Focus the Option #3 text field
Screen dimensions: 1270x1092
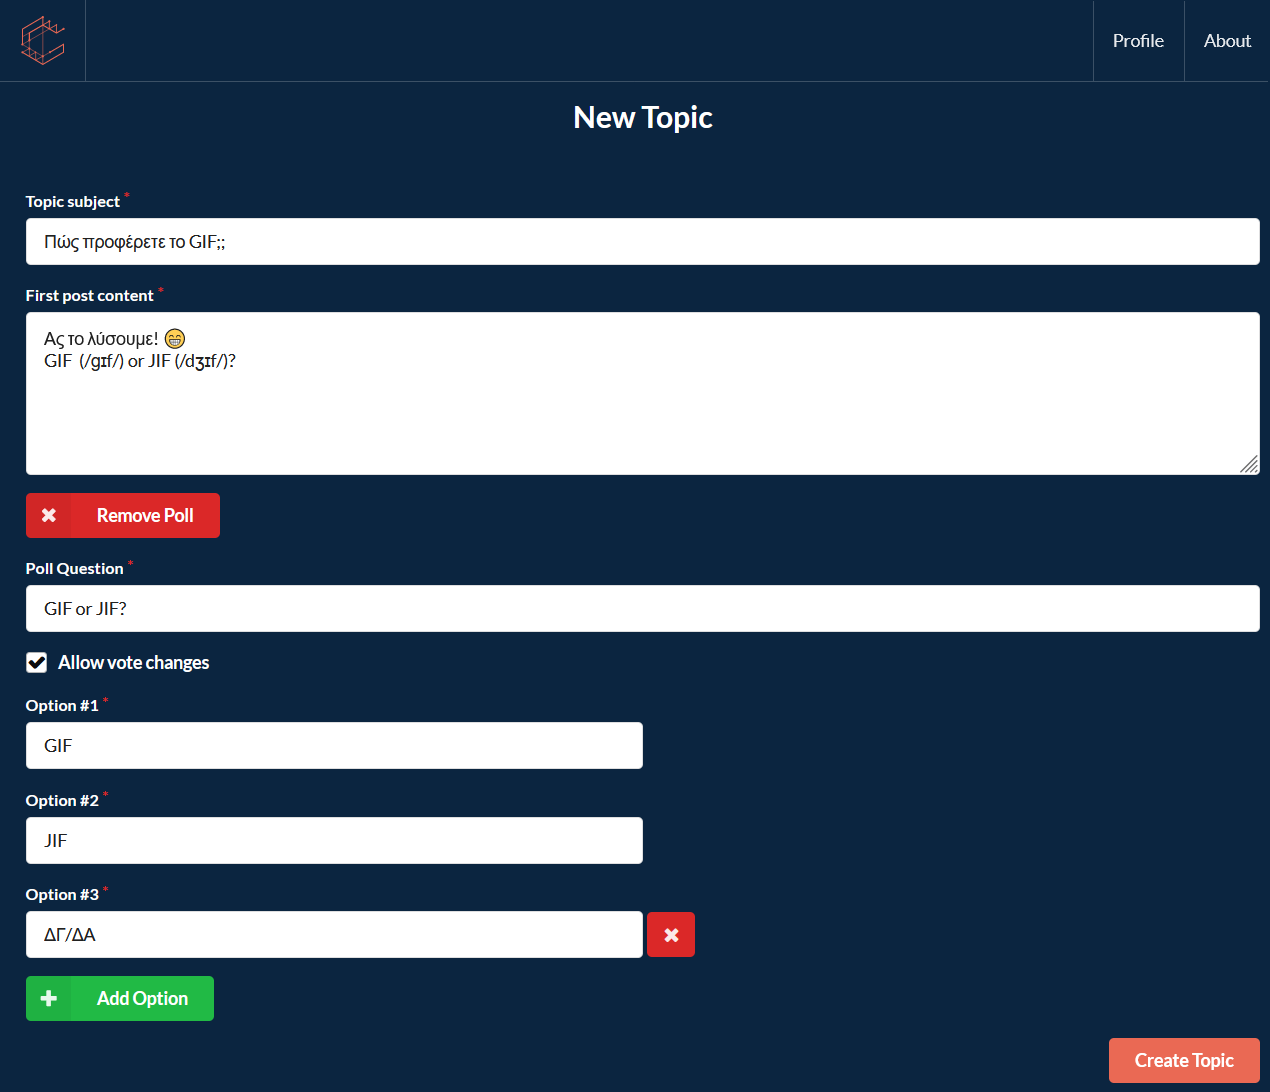pos(334,935)
